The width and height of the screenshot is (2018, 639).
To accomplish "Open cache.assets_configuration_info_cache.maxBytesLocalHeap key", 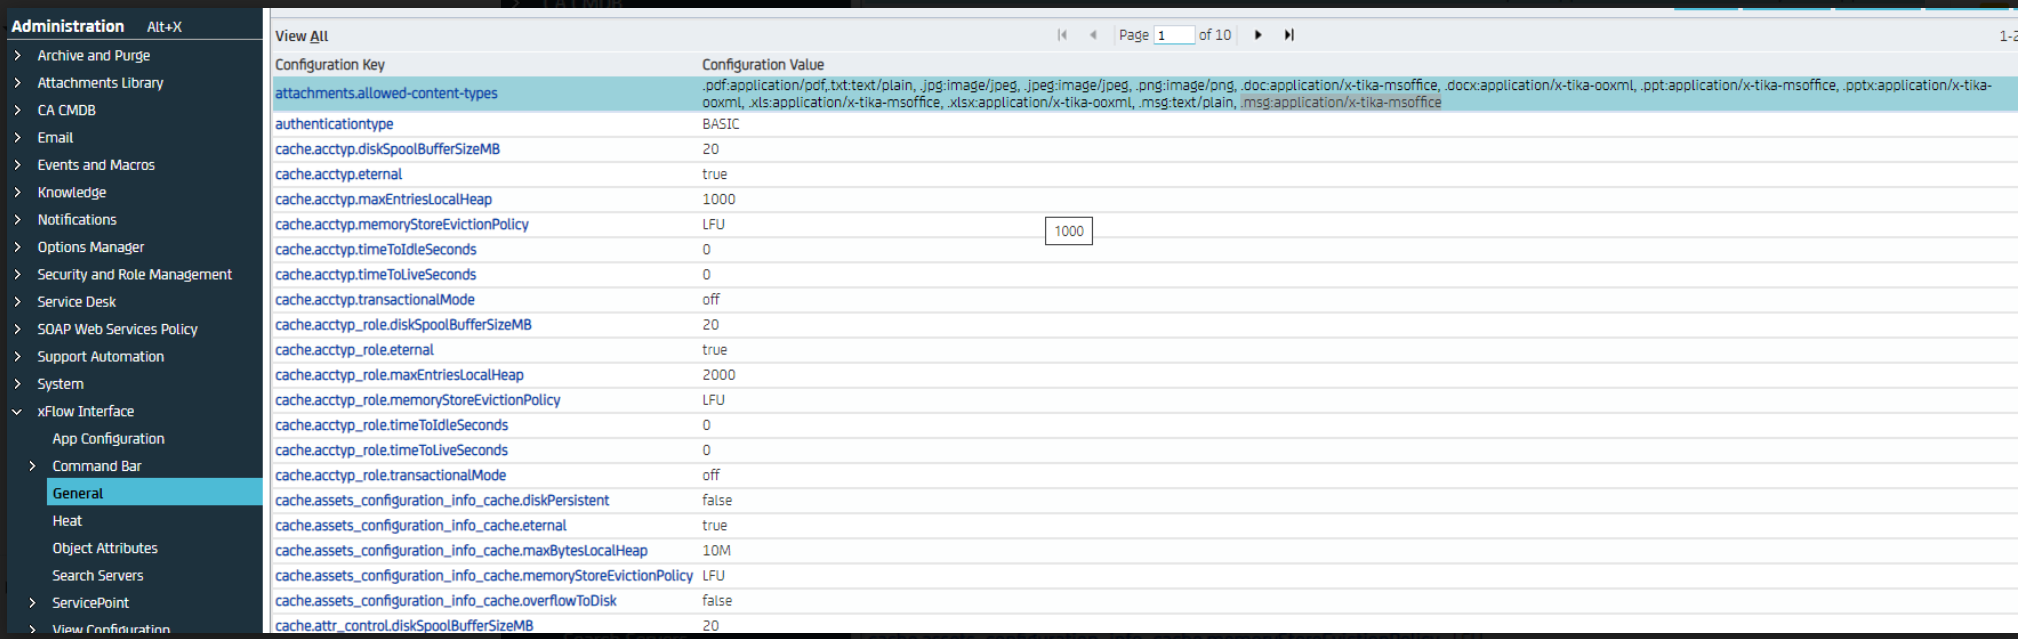I will pyautogui.click(x=461, y=551).
